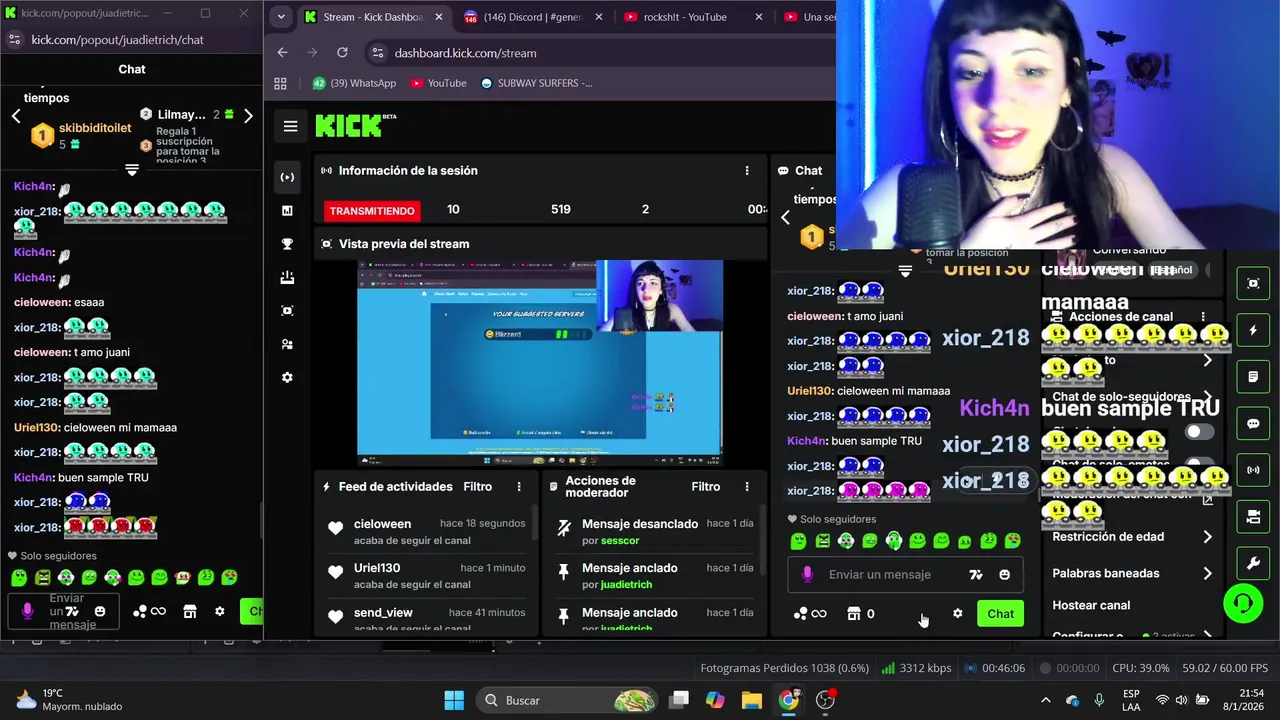The image size is (1280, 720).
Task: Open the Windows Start button
Action: pyautogui.click(x=454, y=700)
